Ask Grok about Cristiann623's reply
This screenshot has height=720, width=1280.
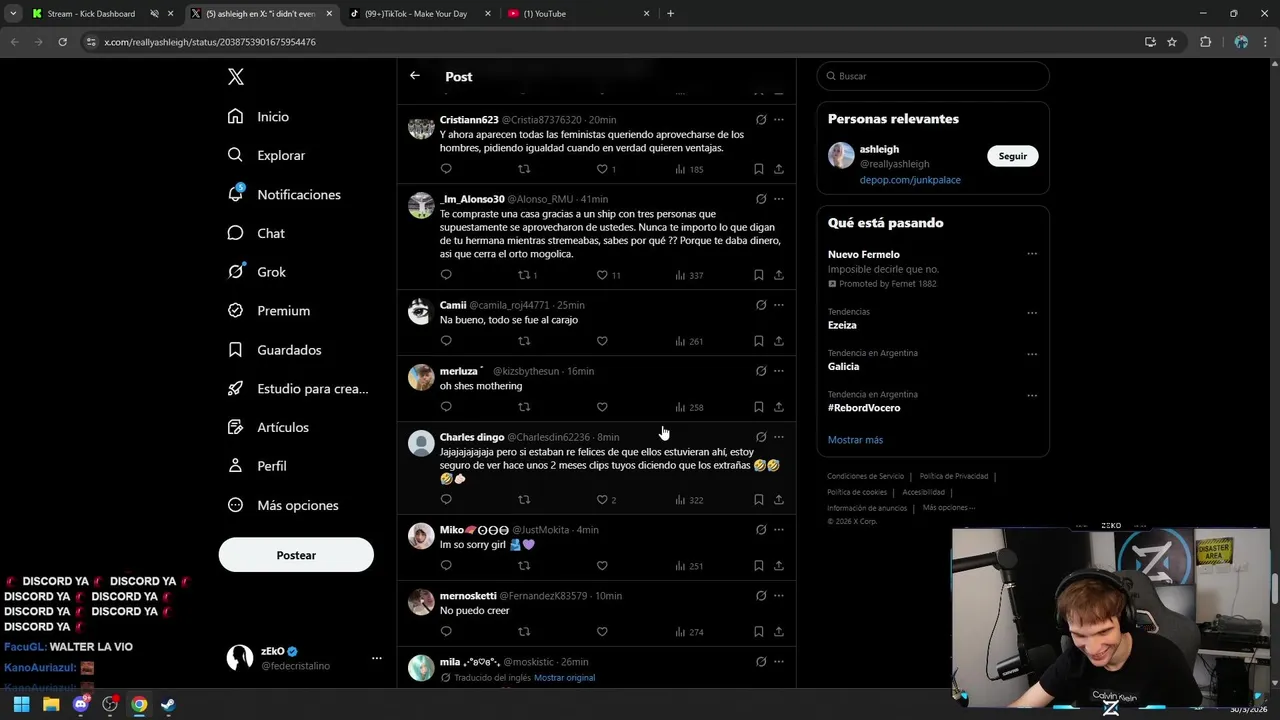(x=761, y=120)
